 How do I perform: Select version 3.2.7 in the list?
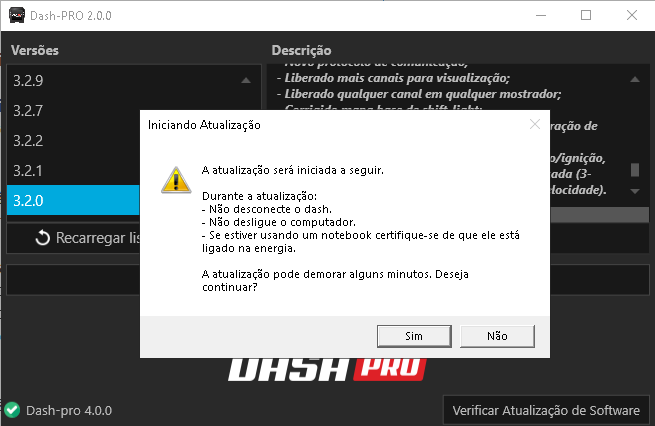pyautogui.click(x=73, y=111)
